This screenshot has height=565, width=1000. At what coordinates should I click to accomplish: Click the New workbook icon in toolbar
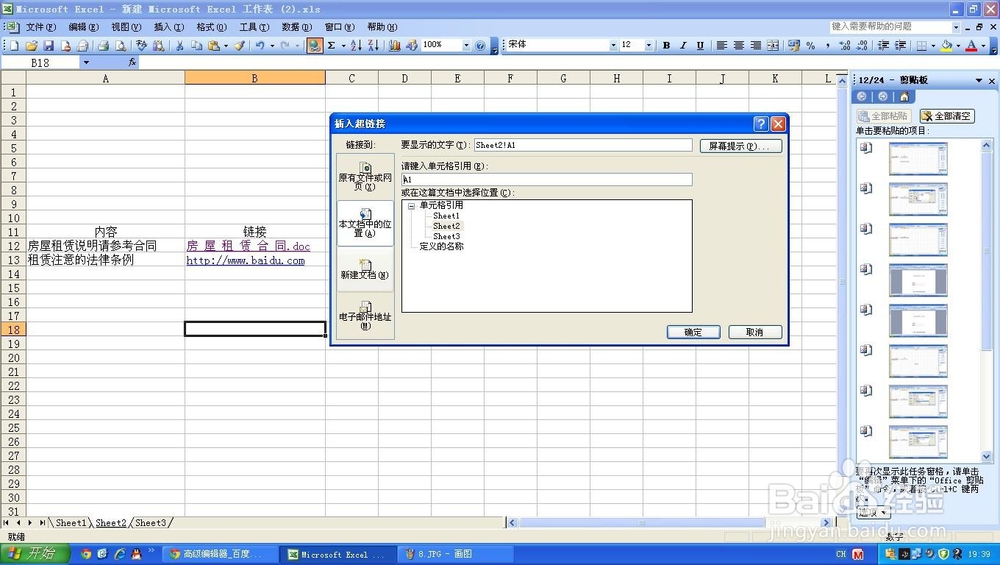(x=14, y=45)
